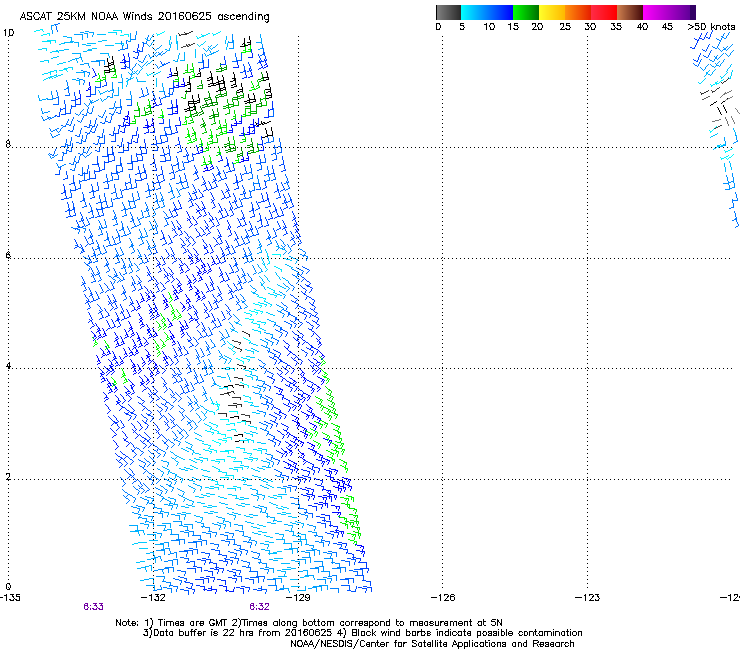
Task: Click the 'ASCAT 25KM NOAA Winds 20160625 ascending' title
Action: click(x=144, y=17)
